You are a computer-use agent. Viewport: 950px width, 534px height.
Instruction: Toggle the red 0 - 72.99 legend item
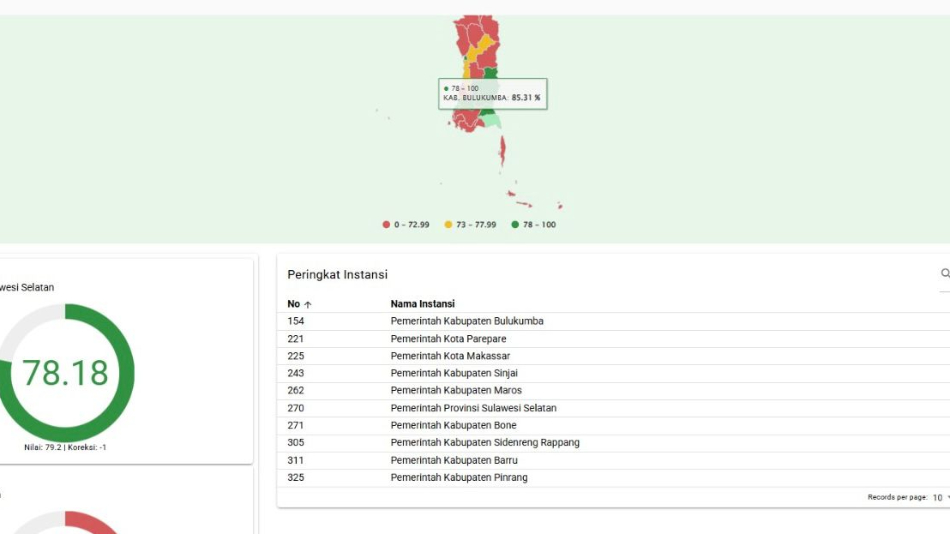coord(406,225)
